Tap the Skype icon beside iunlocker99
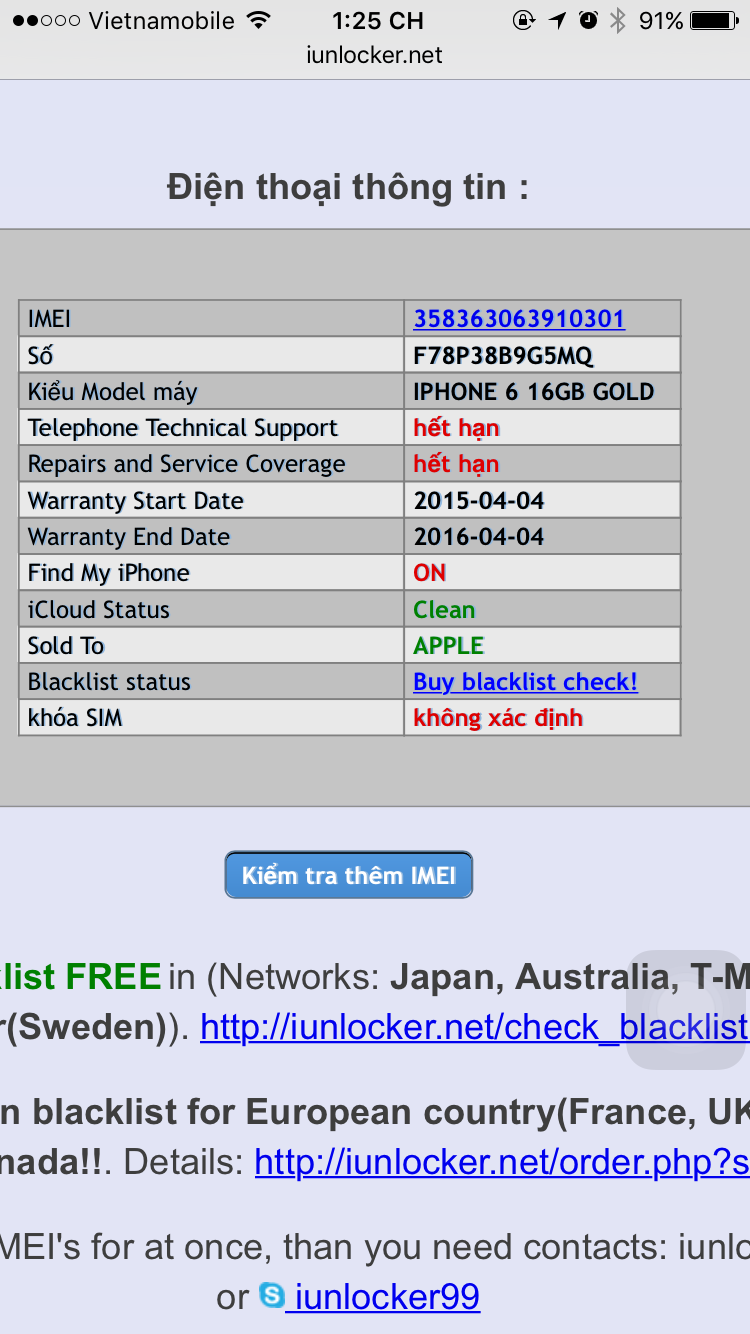This screenshot has height=1334, width=750. pyautogui.click(x=271, y=1296)
